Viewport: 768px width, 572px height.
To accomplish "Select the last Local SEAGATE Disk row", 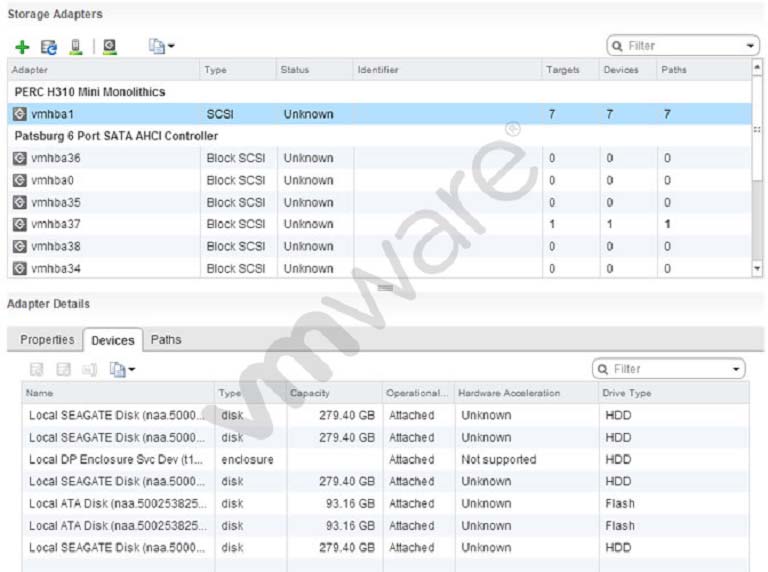I will [385, 548].
